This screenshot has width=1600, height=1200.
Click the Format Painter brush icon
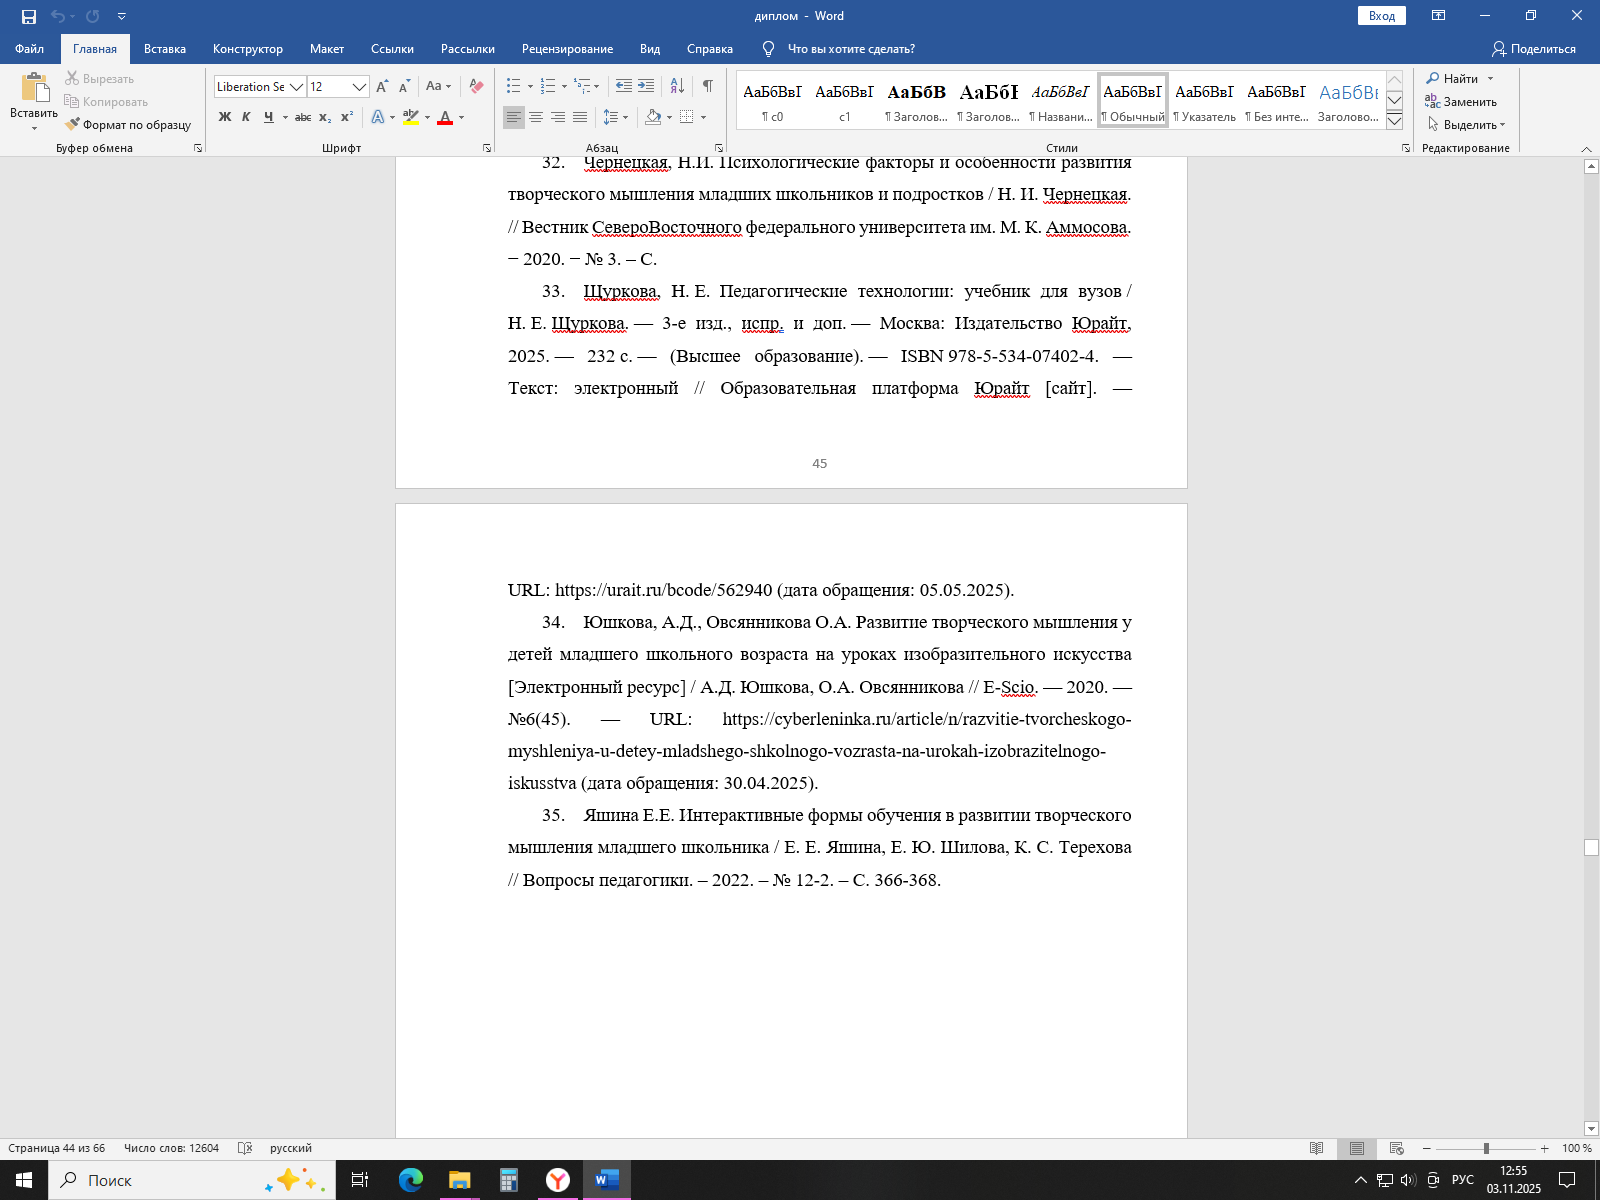(73, 125)
